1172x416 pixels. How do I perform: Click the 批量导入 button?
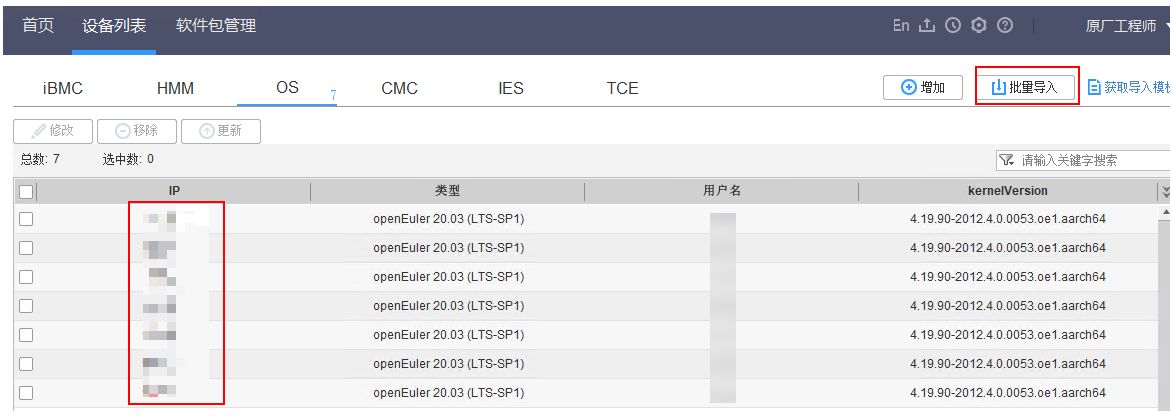point(1026,87)
